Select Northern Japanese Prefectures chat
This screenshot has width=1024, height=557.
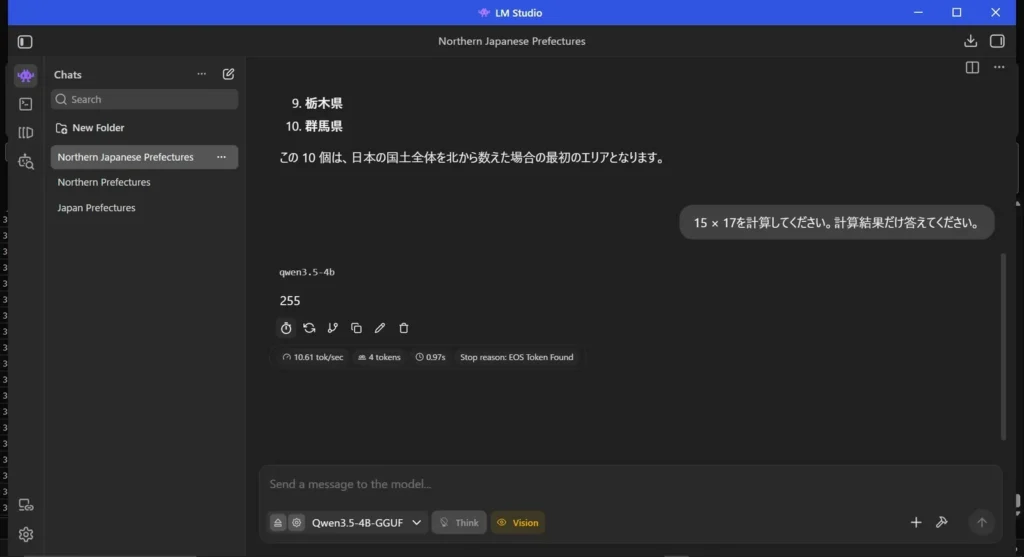pos(144,157)
